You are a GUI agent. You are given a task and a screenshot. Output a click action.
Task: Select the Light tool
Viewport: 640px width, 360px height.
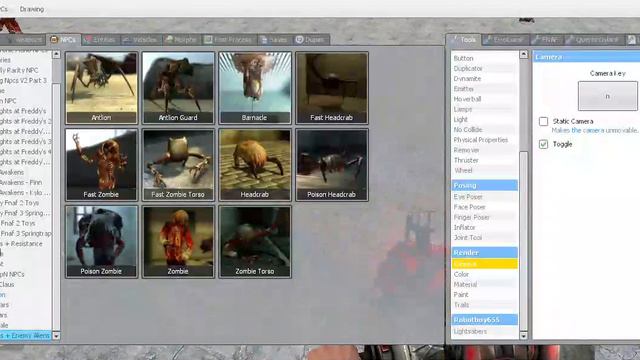[484, 120]
